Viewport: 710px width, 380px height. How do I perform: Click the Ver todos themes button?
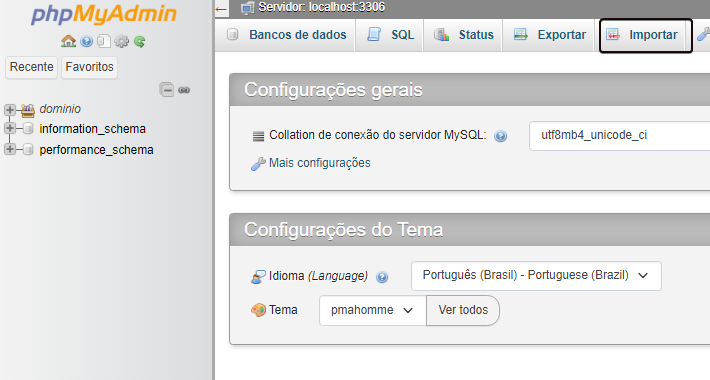(463, 310)
